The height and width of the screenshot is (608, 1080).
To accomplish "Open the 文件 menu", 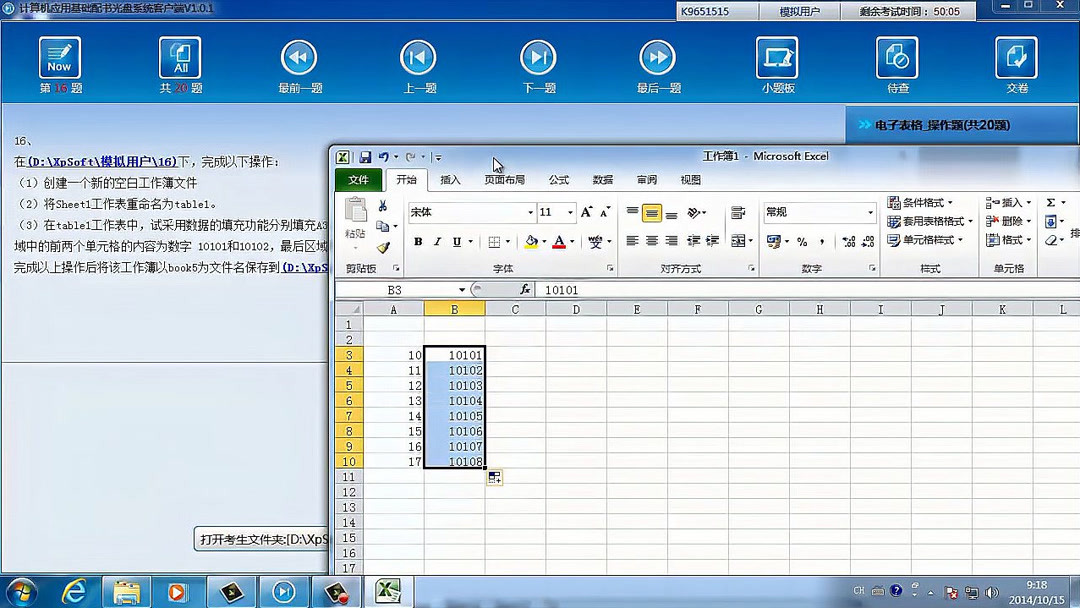I will [x=358, y=180].
